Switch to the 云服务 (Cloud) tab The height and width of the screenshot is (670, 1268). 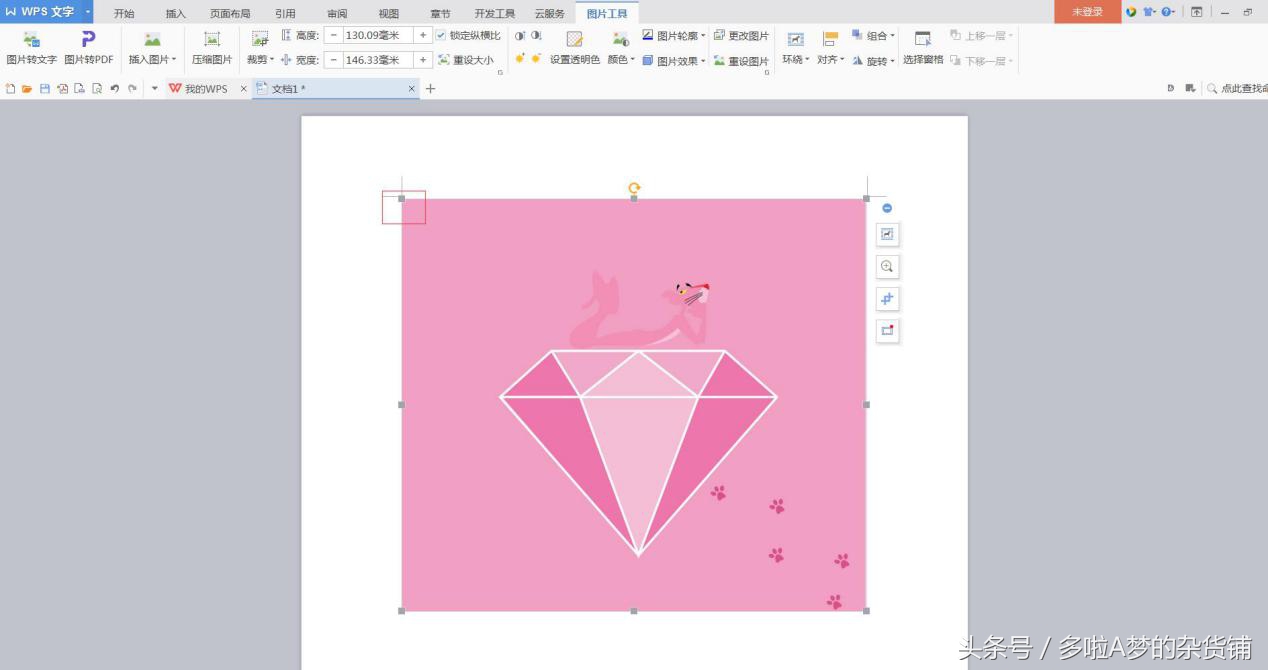point(549,13)
